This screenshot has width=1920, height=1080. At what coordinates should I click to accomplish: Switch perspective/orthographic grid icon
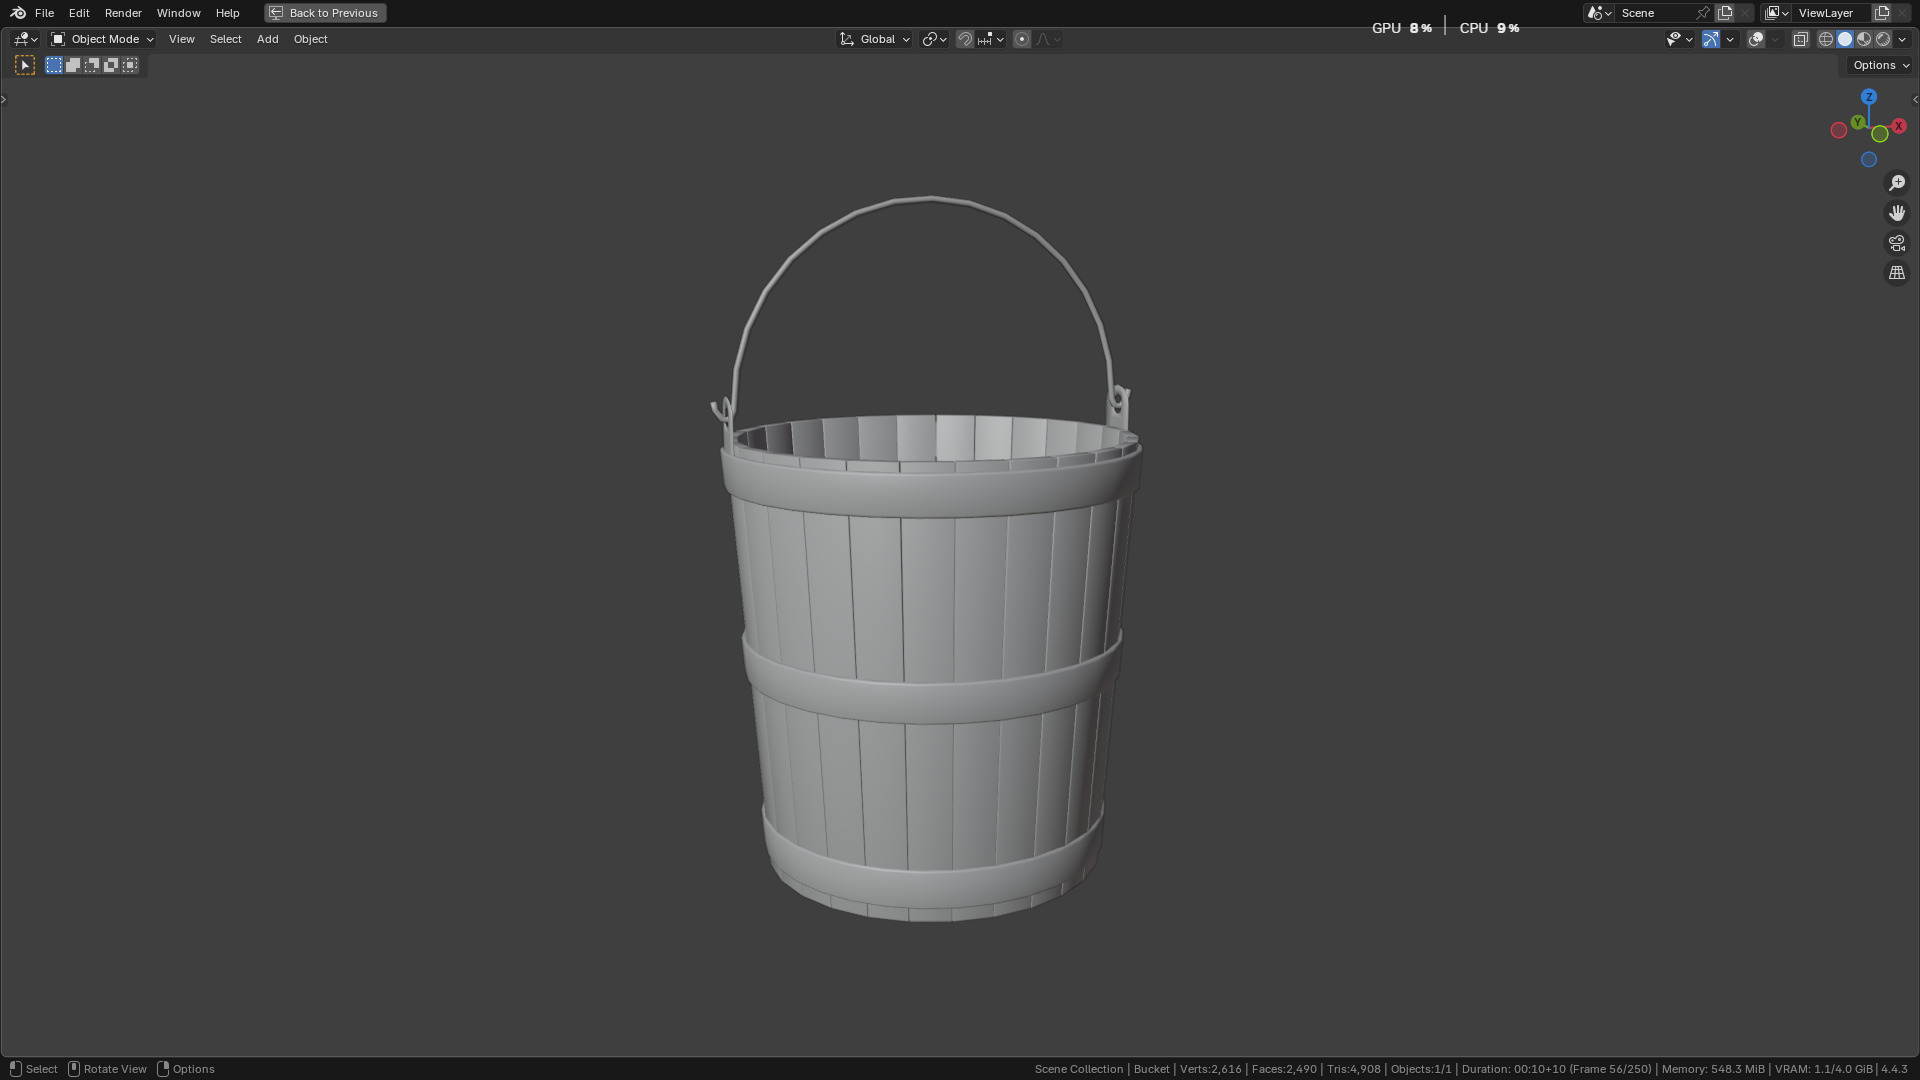pos(1897,273)
